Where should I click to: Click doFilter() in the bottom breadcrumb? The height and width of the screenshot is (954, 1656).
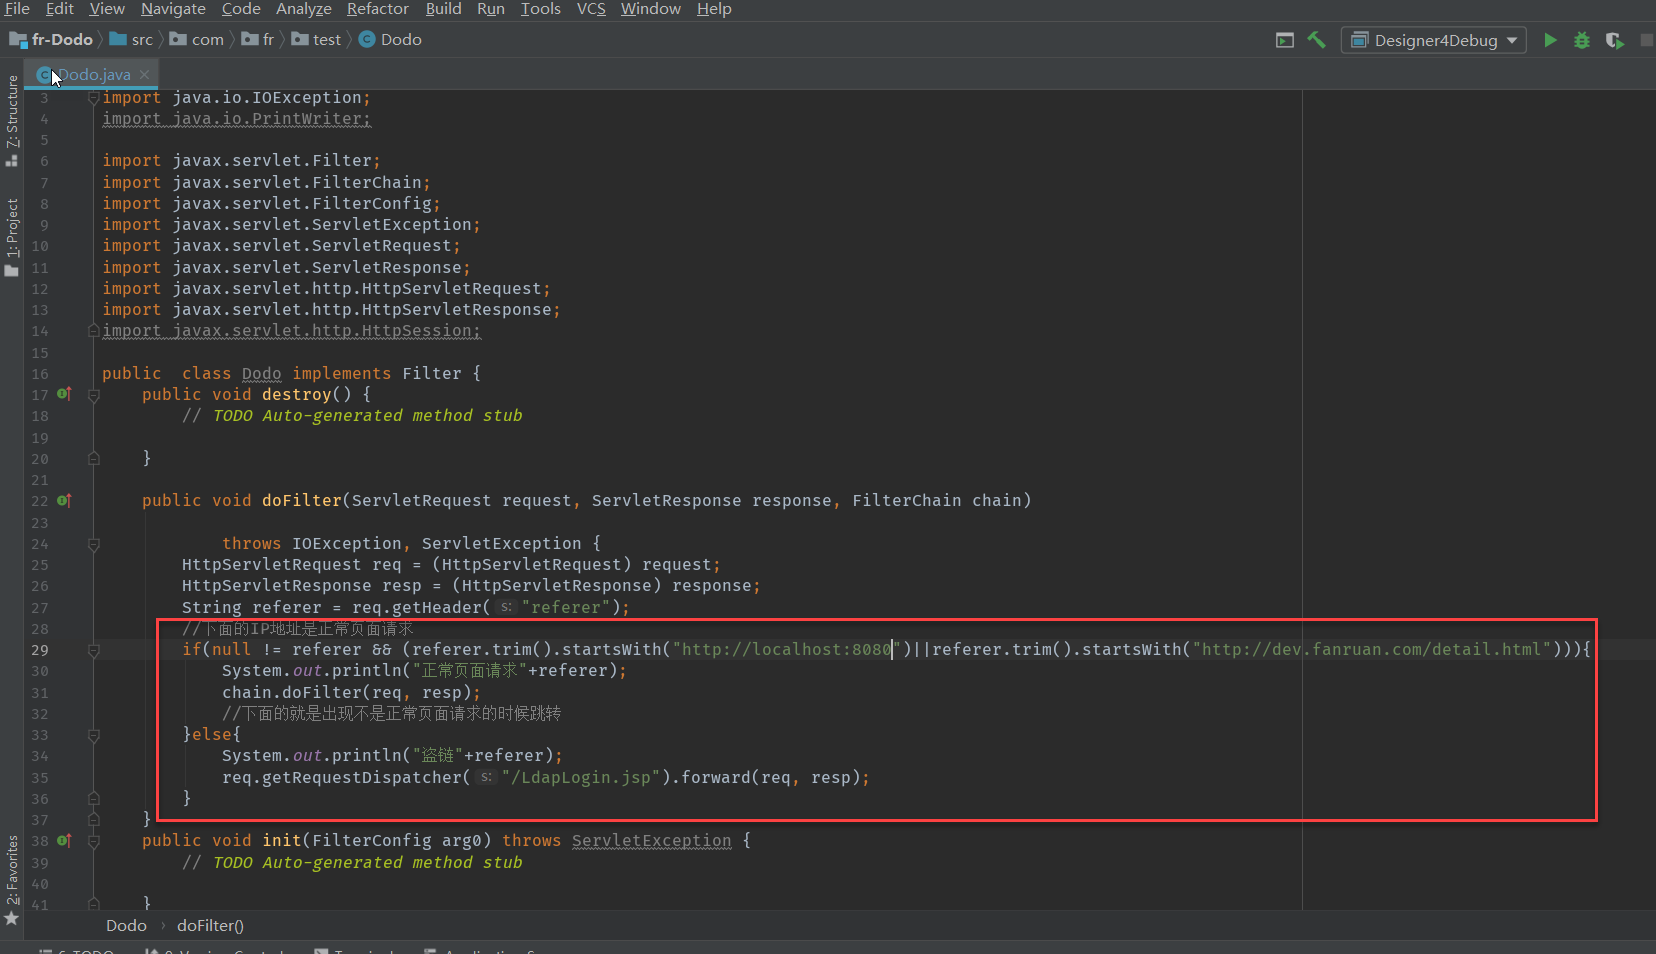[210, 926]
